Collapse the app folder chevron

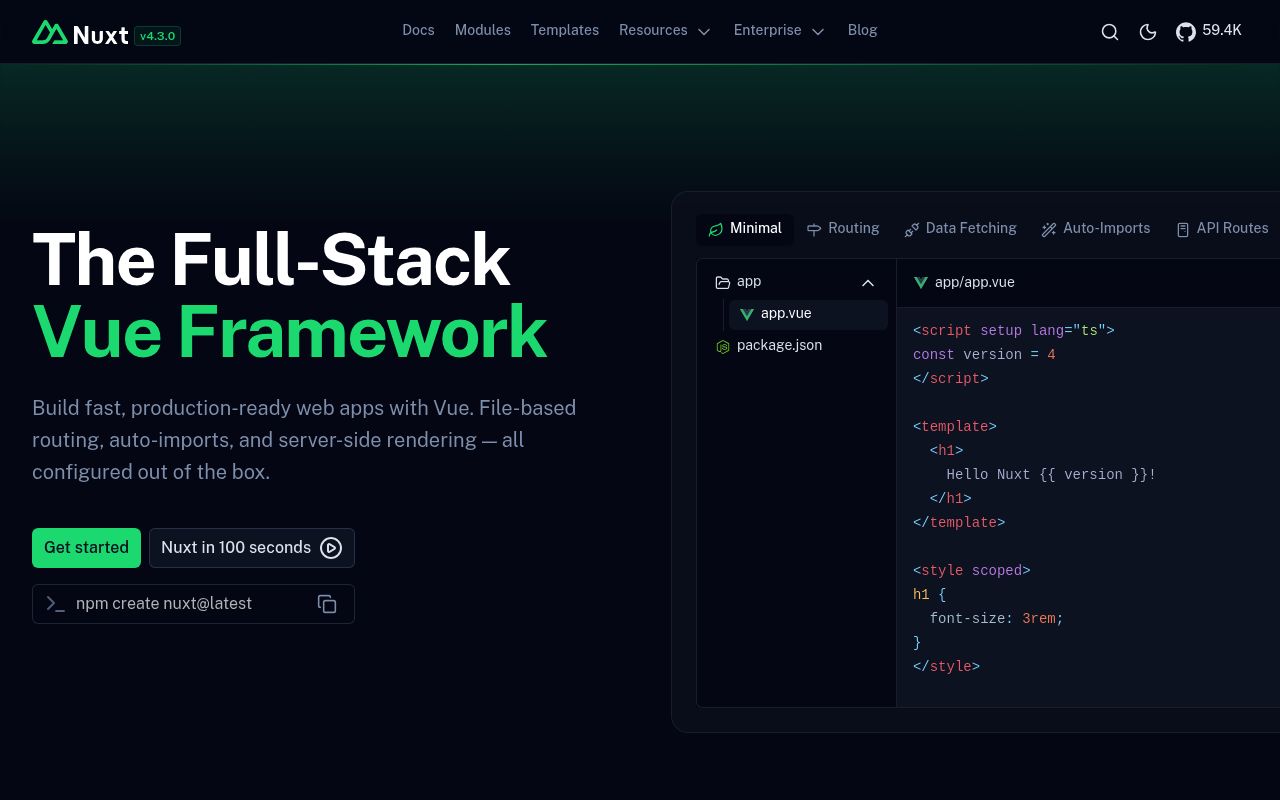(x=868, y=283)
